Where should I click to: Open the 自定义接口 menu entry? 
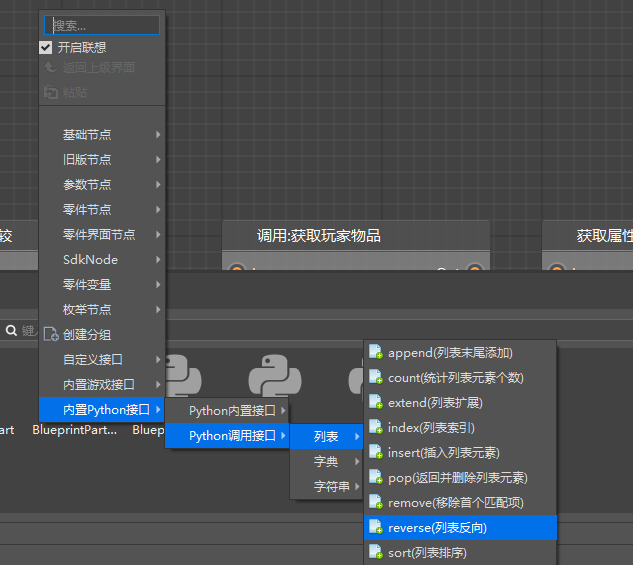[x=102, y=360]
